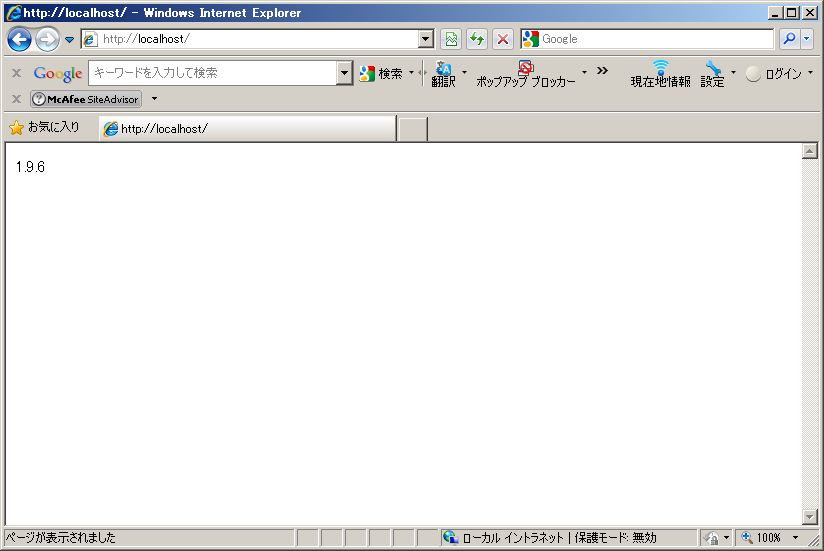Open a new tab

[413, 129]
